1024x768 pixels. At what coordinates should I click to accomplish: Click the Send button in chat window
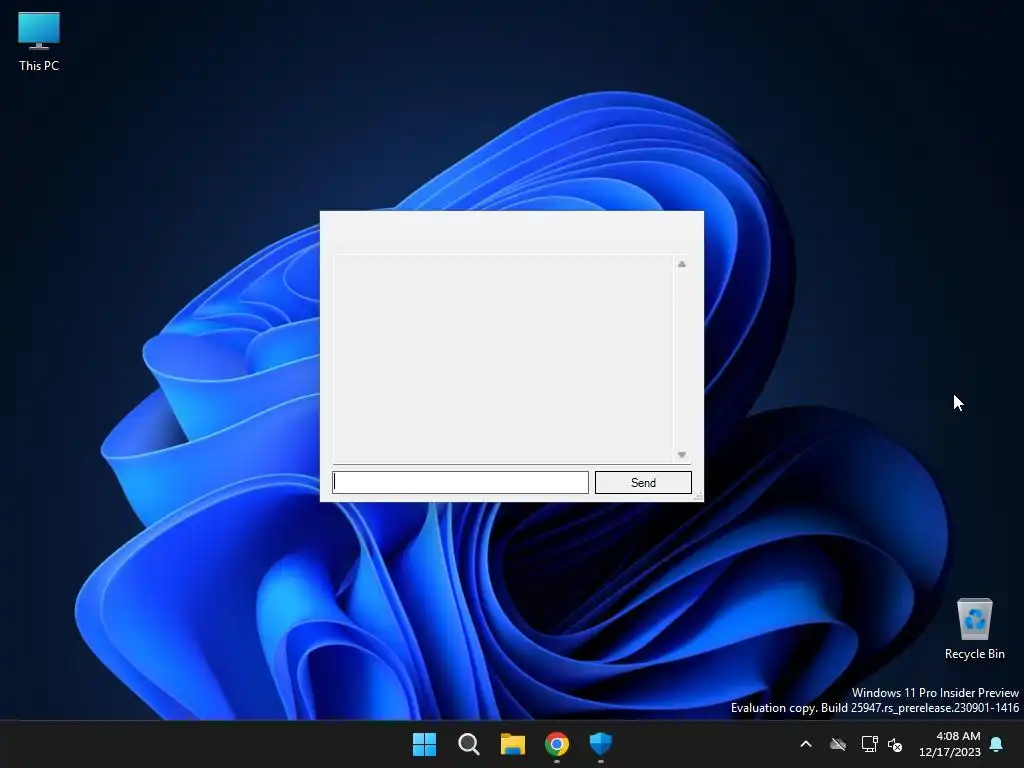tap(643, 483)
